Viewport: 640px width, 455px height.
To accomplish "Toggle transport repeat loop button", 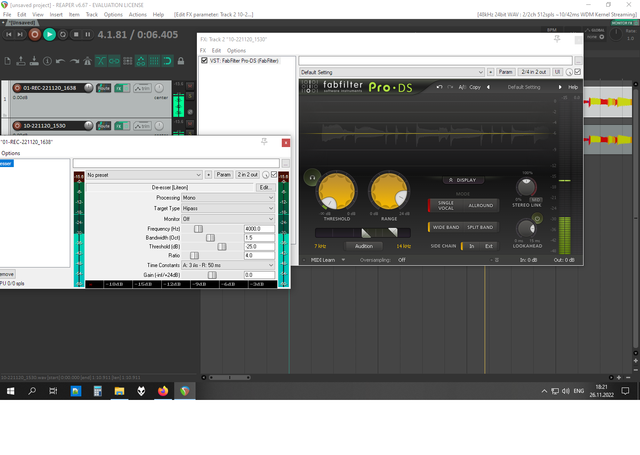I will (63, 35).
